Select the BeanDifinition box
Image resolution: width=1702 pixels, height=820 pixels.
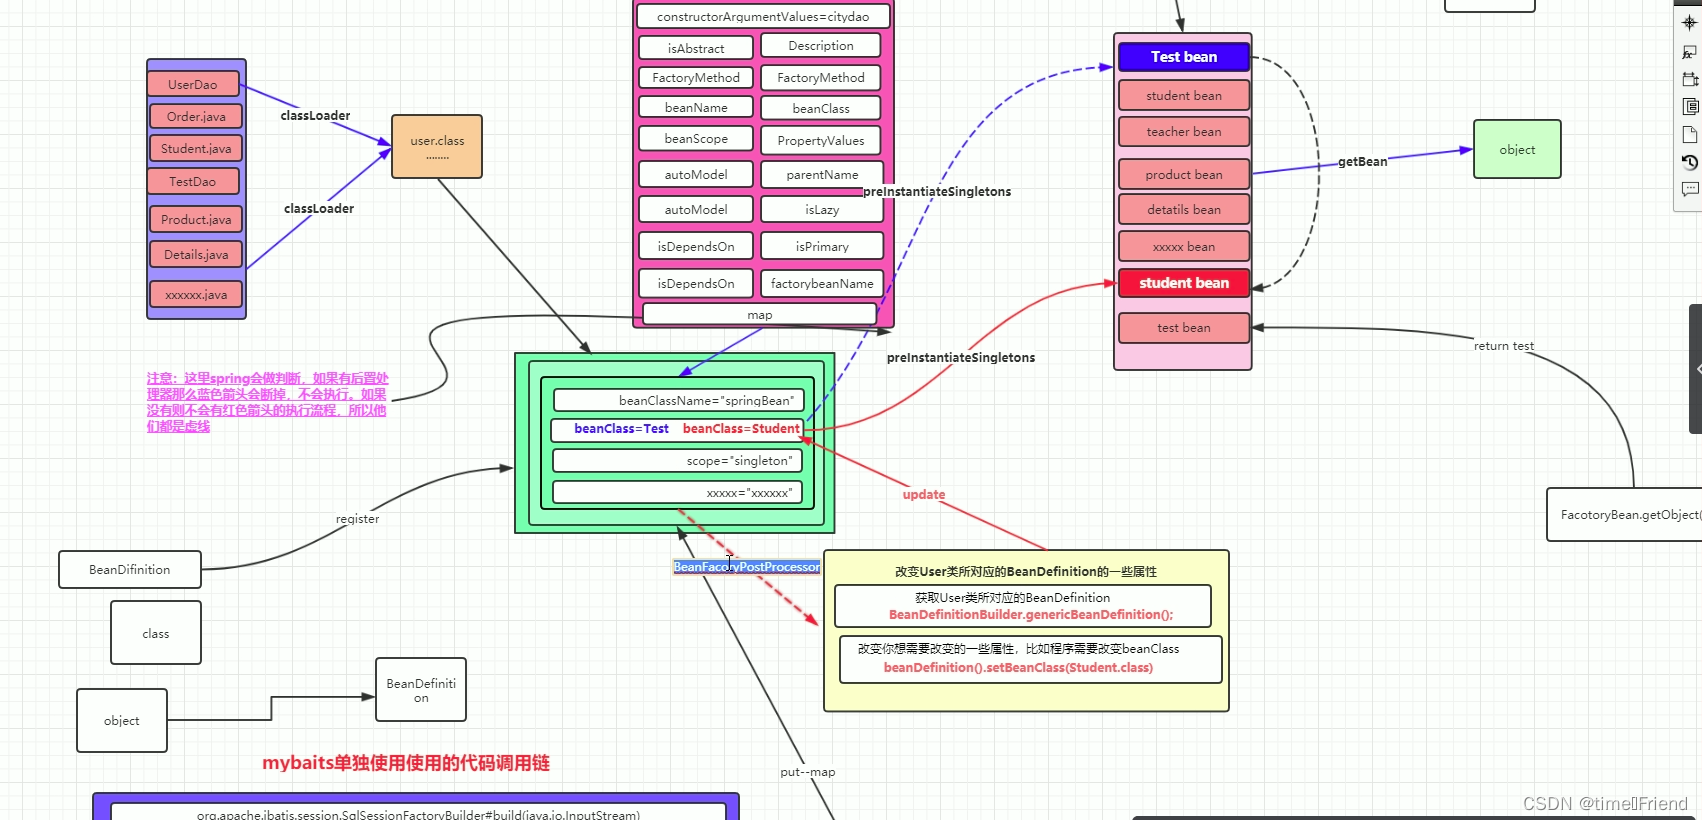coord(130,570)
